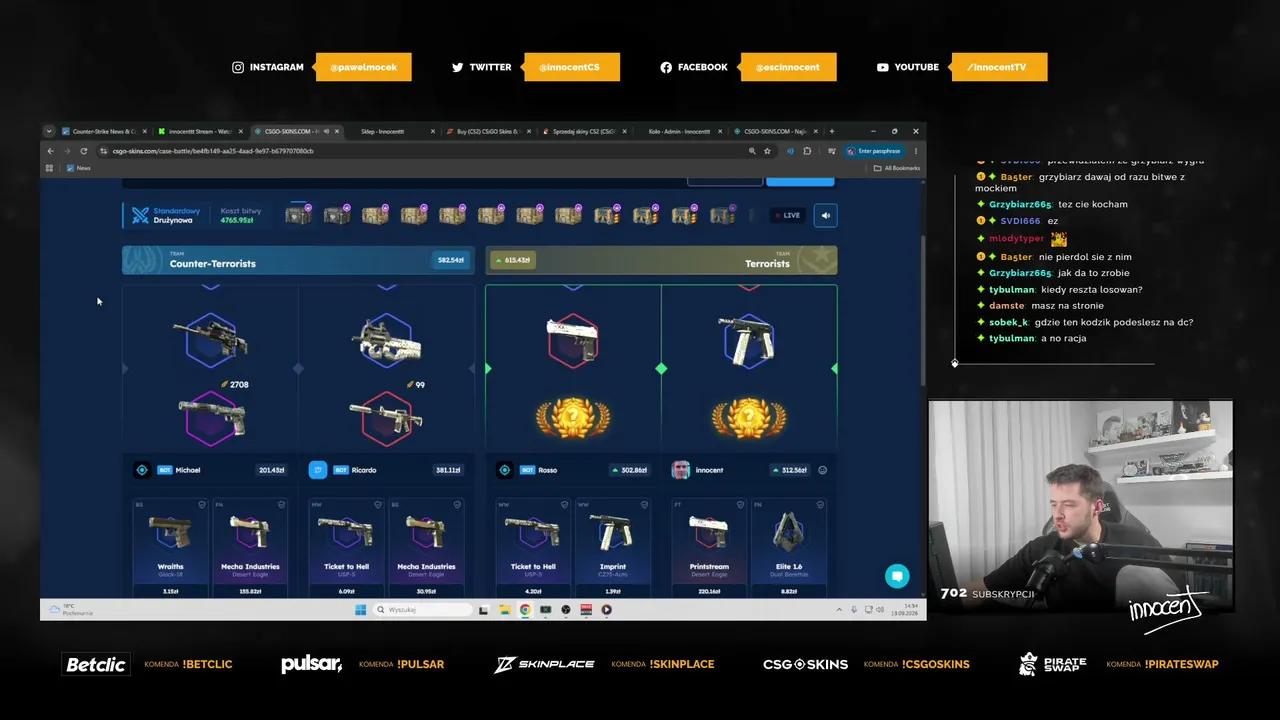Expand the tab search dropdown arrow
The width and height of the screenshot is (1280, 720).
[49, 131]
